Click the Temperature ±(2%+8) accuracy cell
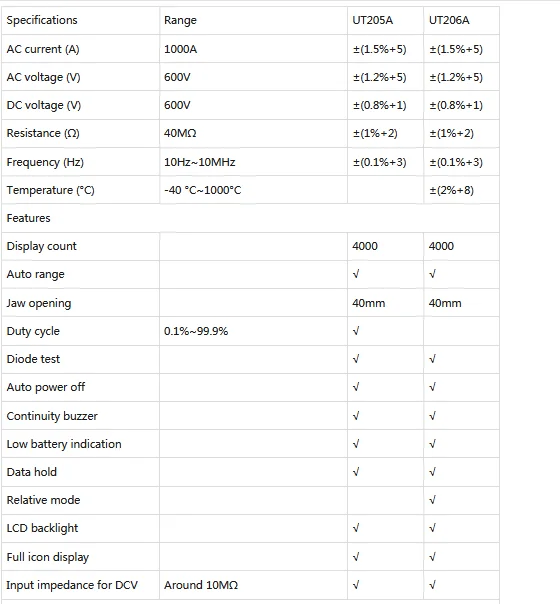The image size is (560, 604). [x=451, y=190]
